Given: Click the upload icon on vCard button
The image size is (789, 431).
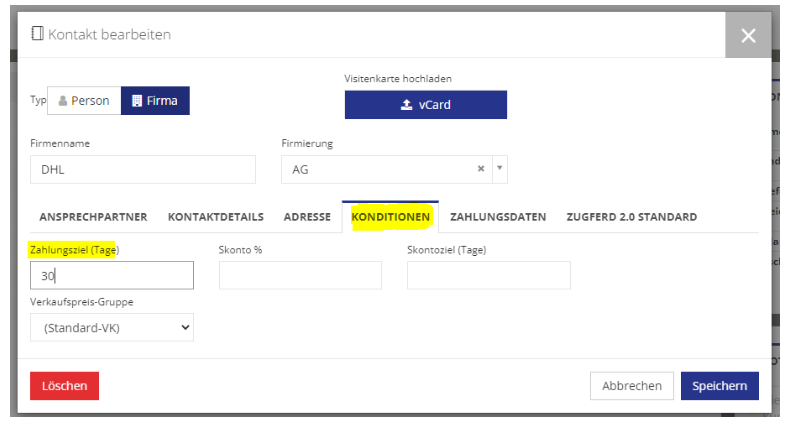Looking at the screenshot, I should pos(406,105).
